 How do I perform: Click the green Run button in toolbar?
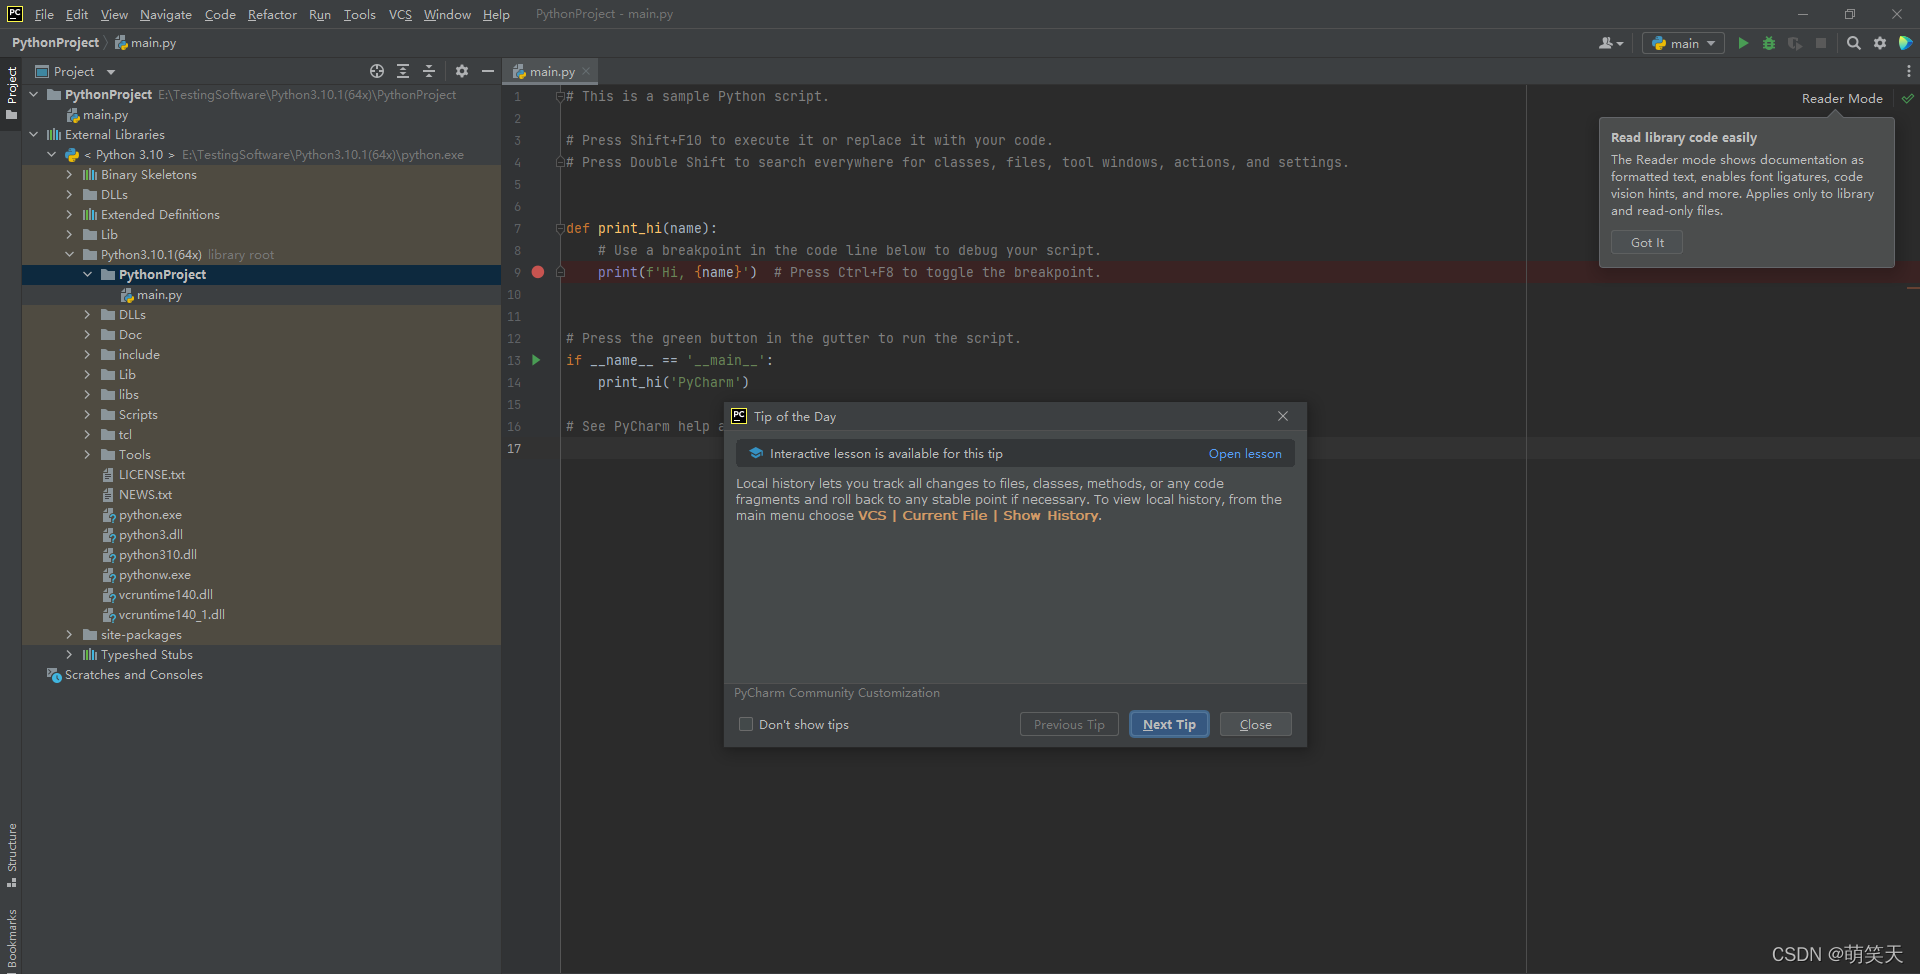pyautogui.click(x=1743, y=43)
